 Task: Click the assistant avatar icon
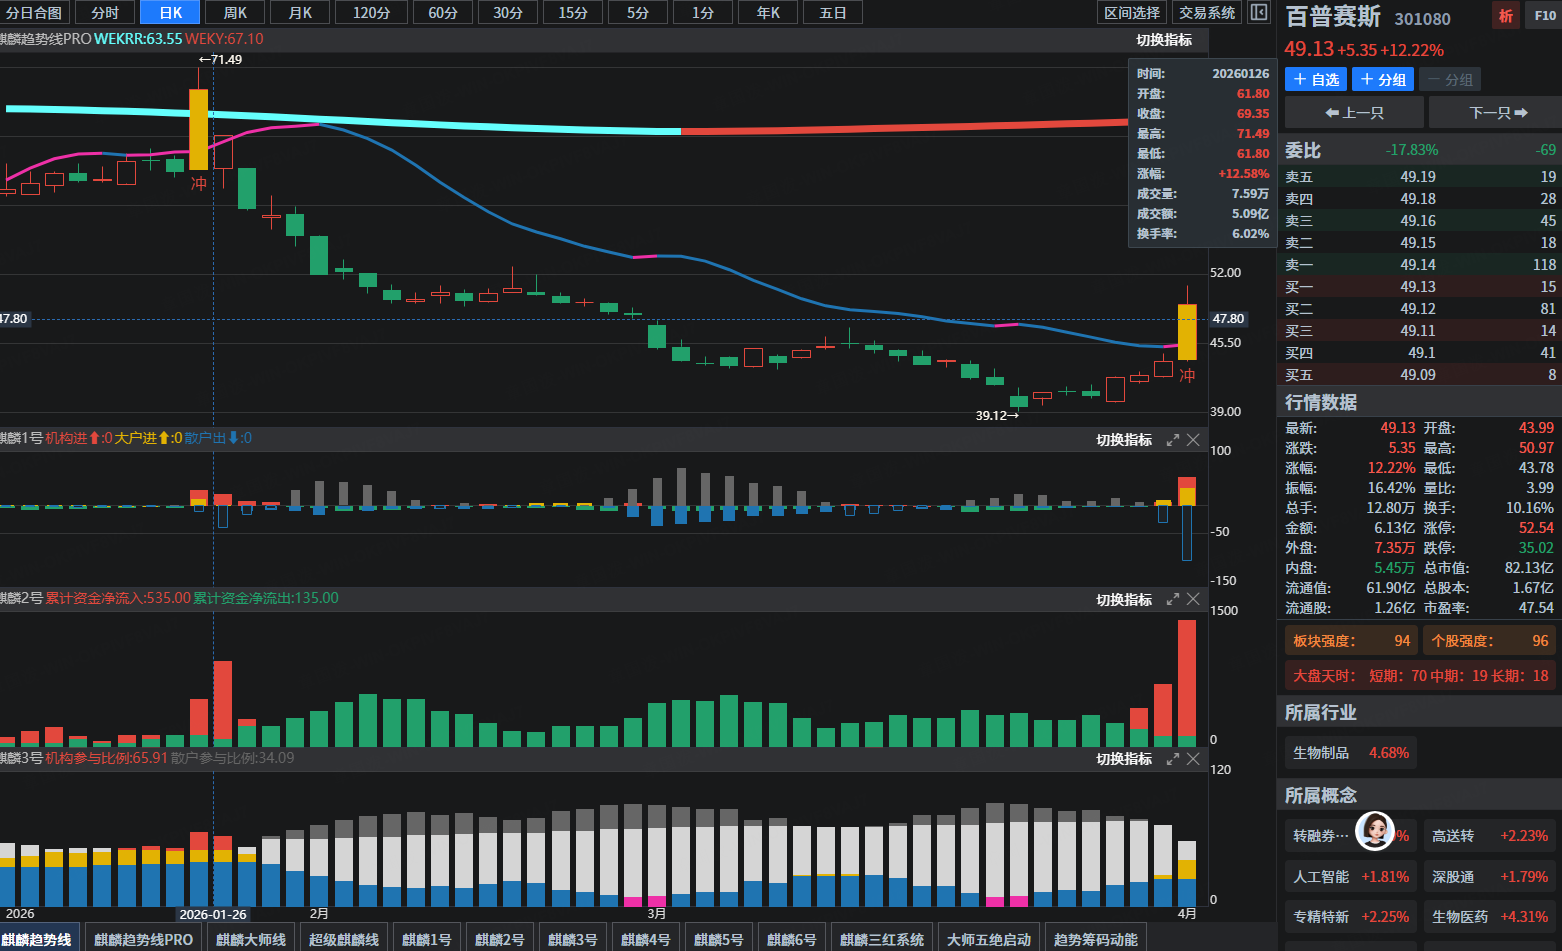(x=1375, y=831)
